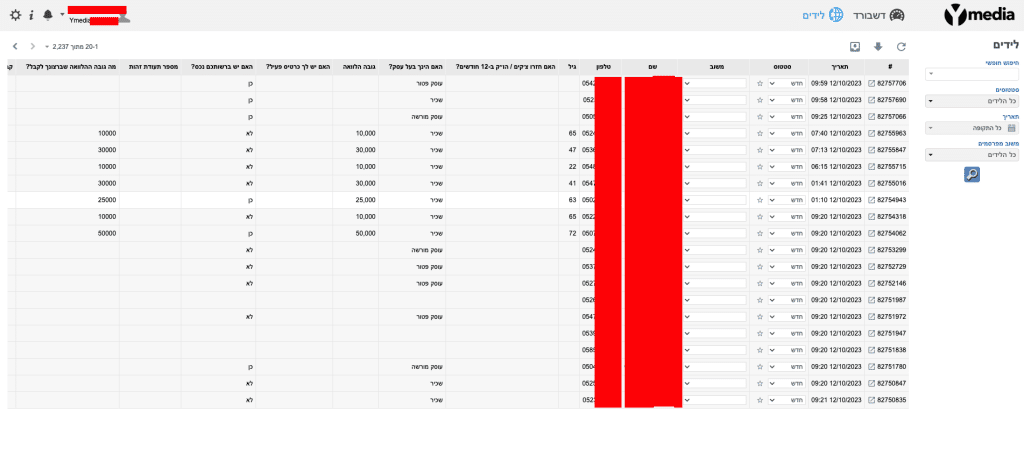Click the info "i" icon
The image size is (1024, 449).
click(x=31, y=15)
